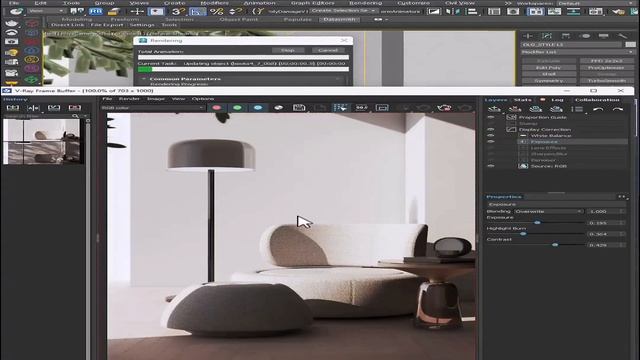Click the delete layer icon in Layers panel
Screen dimensions: 640x360
[515, 109]
